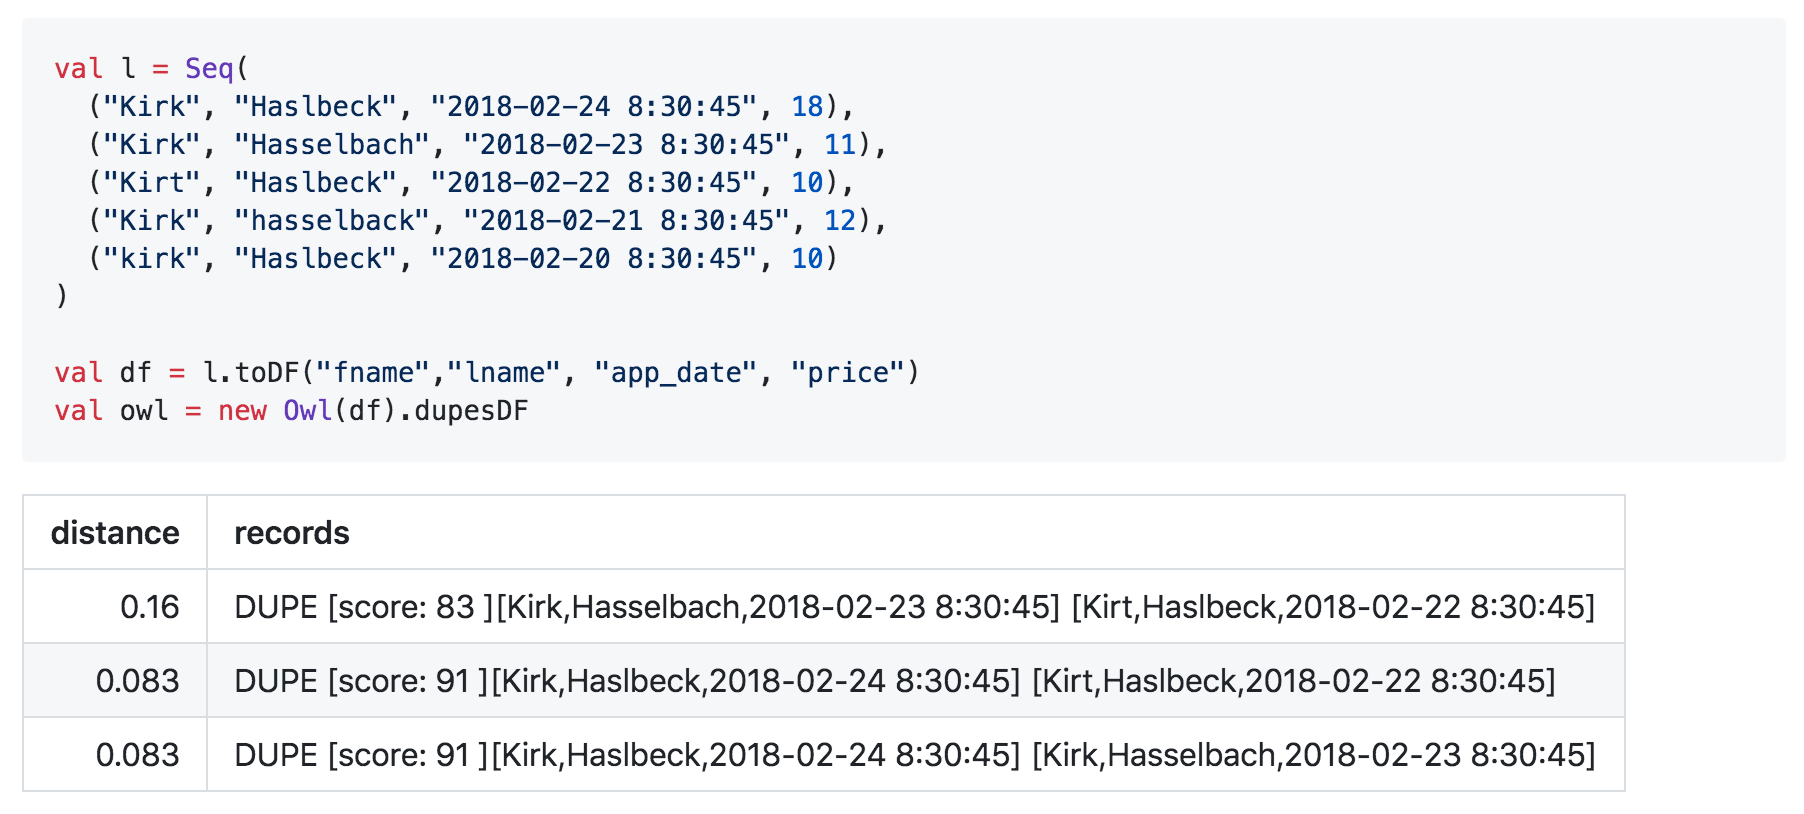Click the Owl class name in the code

click(307, 410)
